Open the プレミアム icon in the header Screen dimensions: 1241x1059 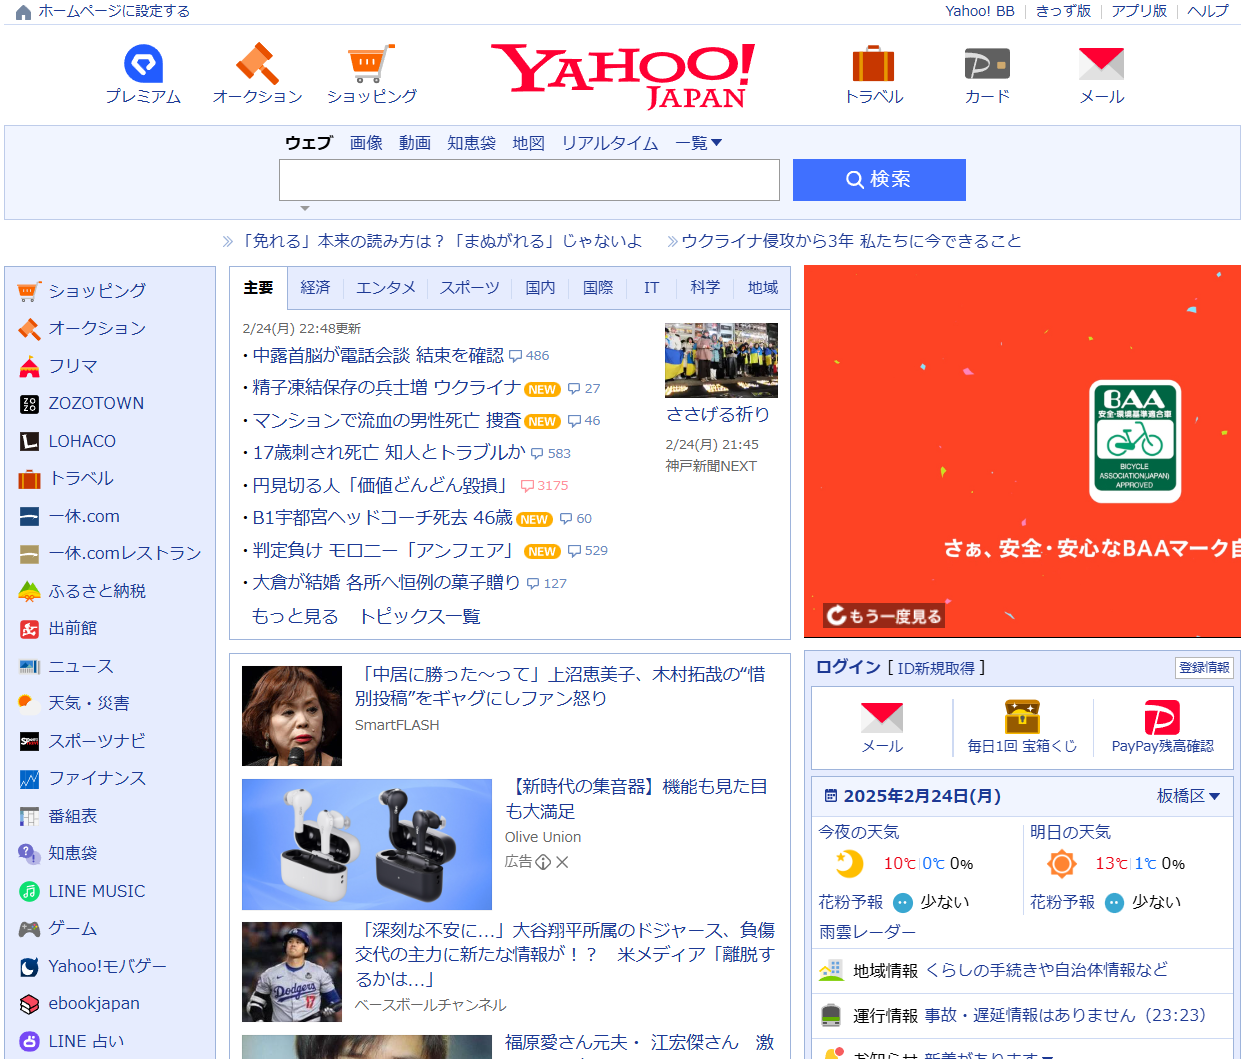(x=143, y=64)
